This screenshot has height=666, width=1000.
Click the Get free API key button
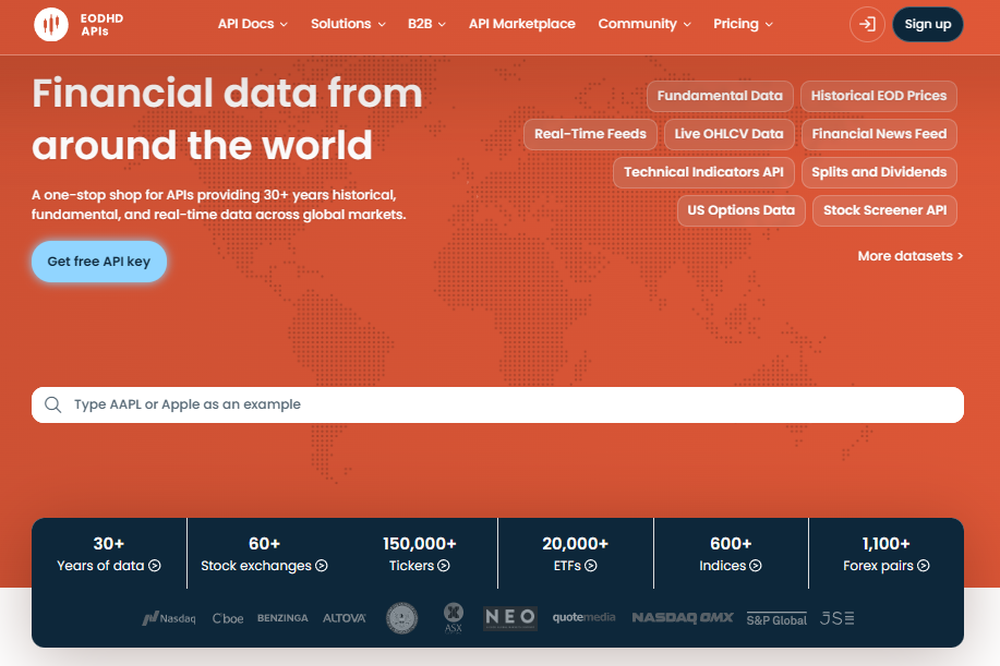[x=99, y=261]
